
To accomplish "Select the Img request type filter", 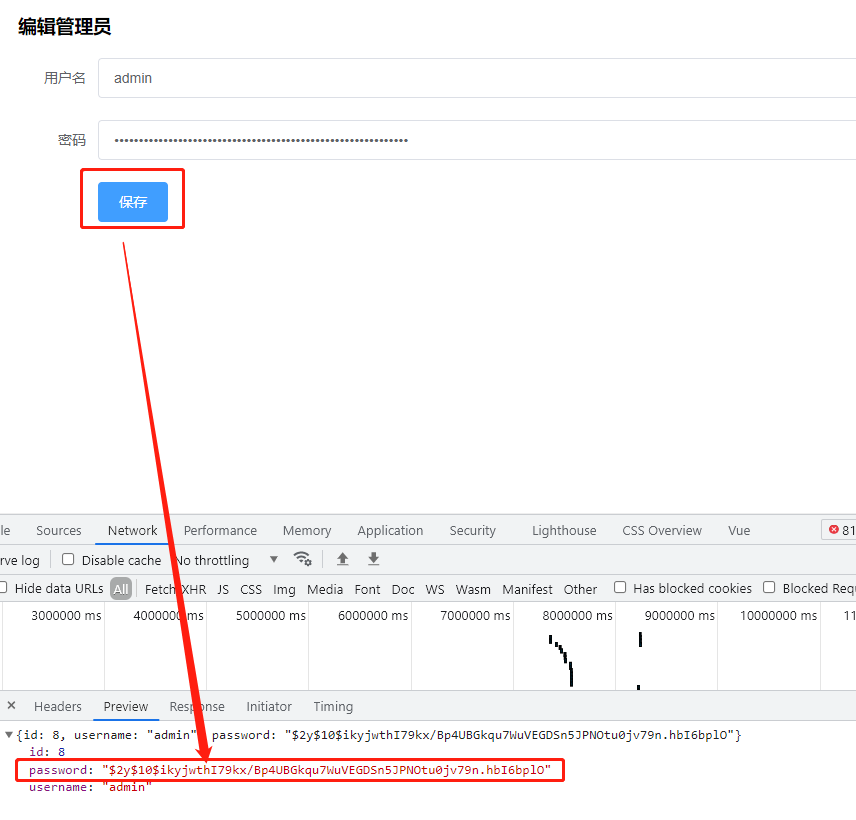I will 284,589.
